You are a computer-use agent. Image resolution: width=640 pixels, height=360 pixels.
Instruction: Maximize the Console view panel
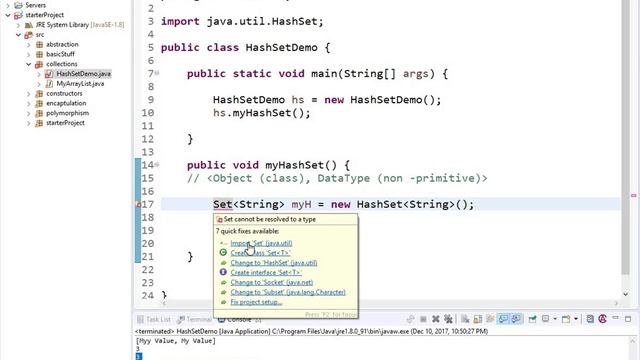(628, 319)
